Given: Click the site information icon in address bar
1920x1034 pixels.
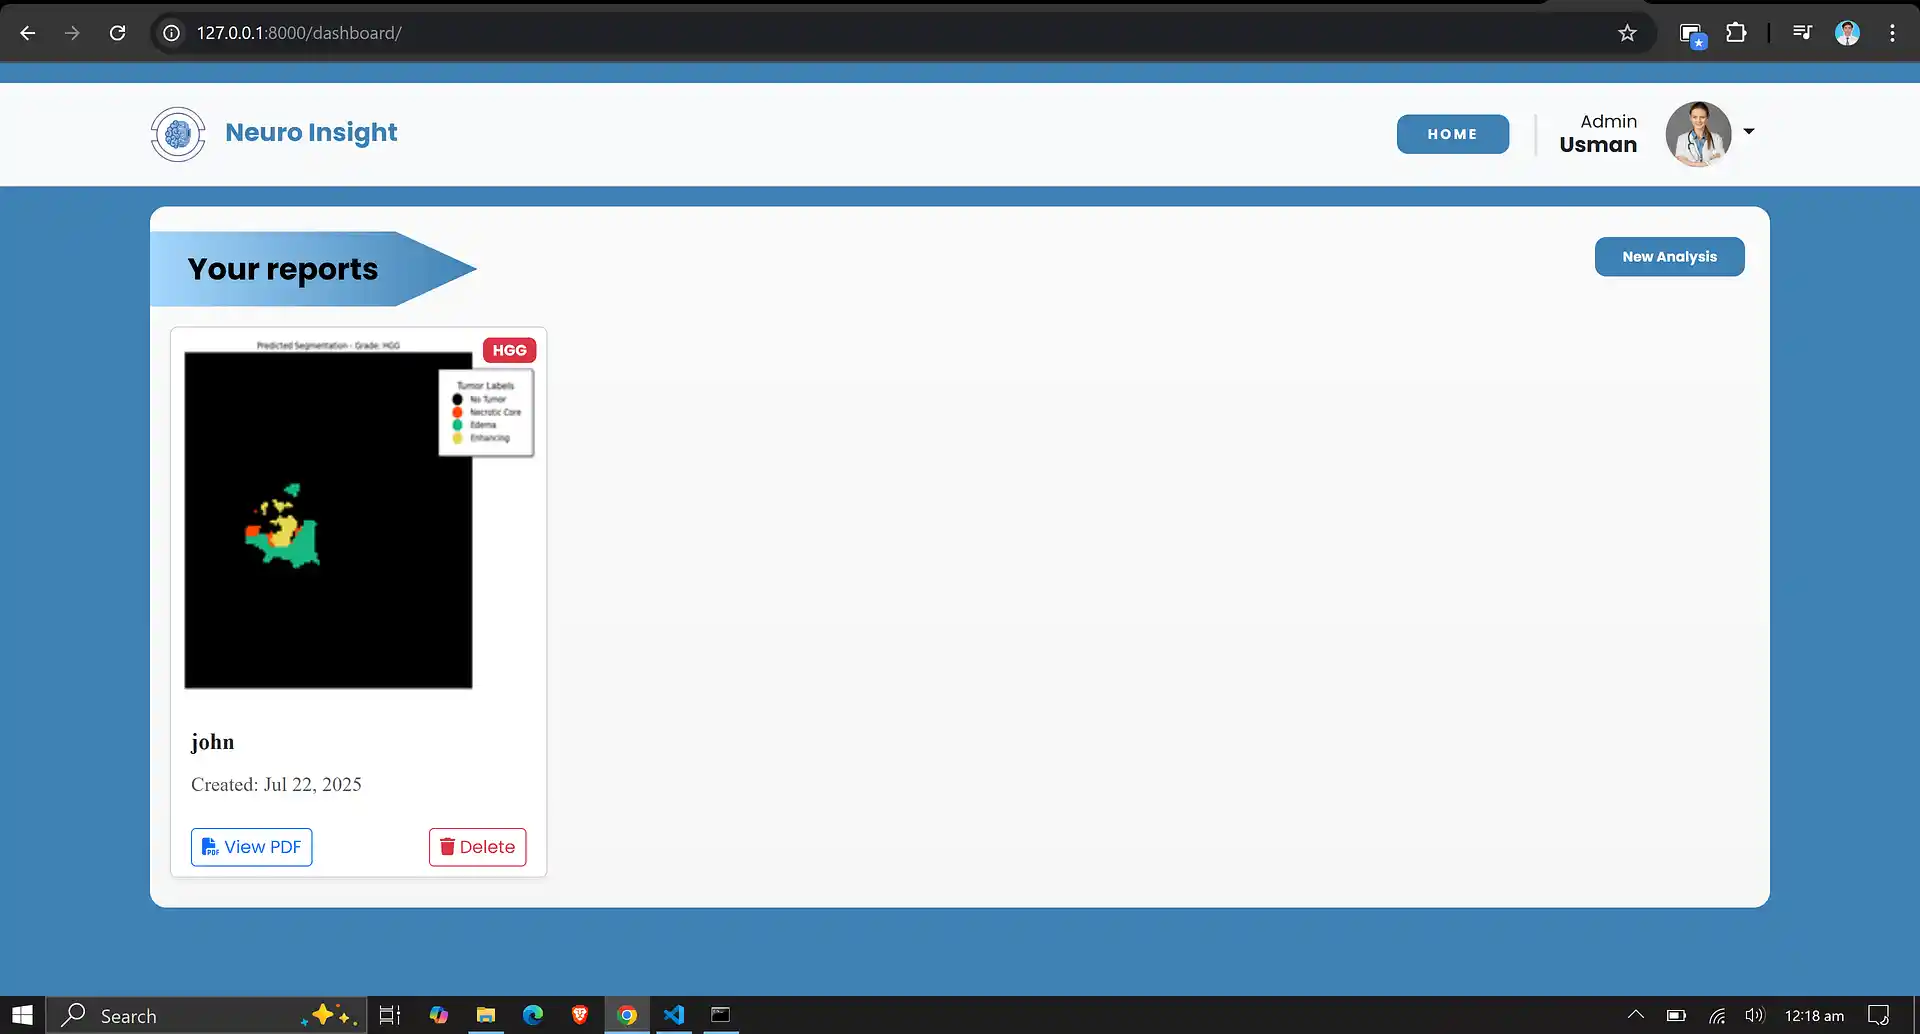Looking at the screenshot, I should point(170,32).
